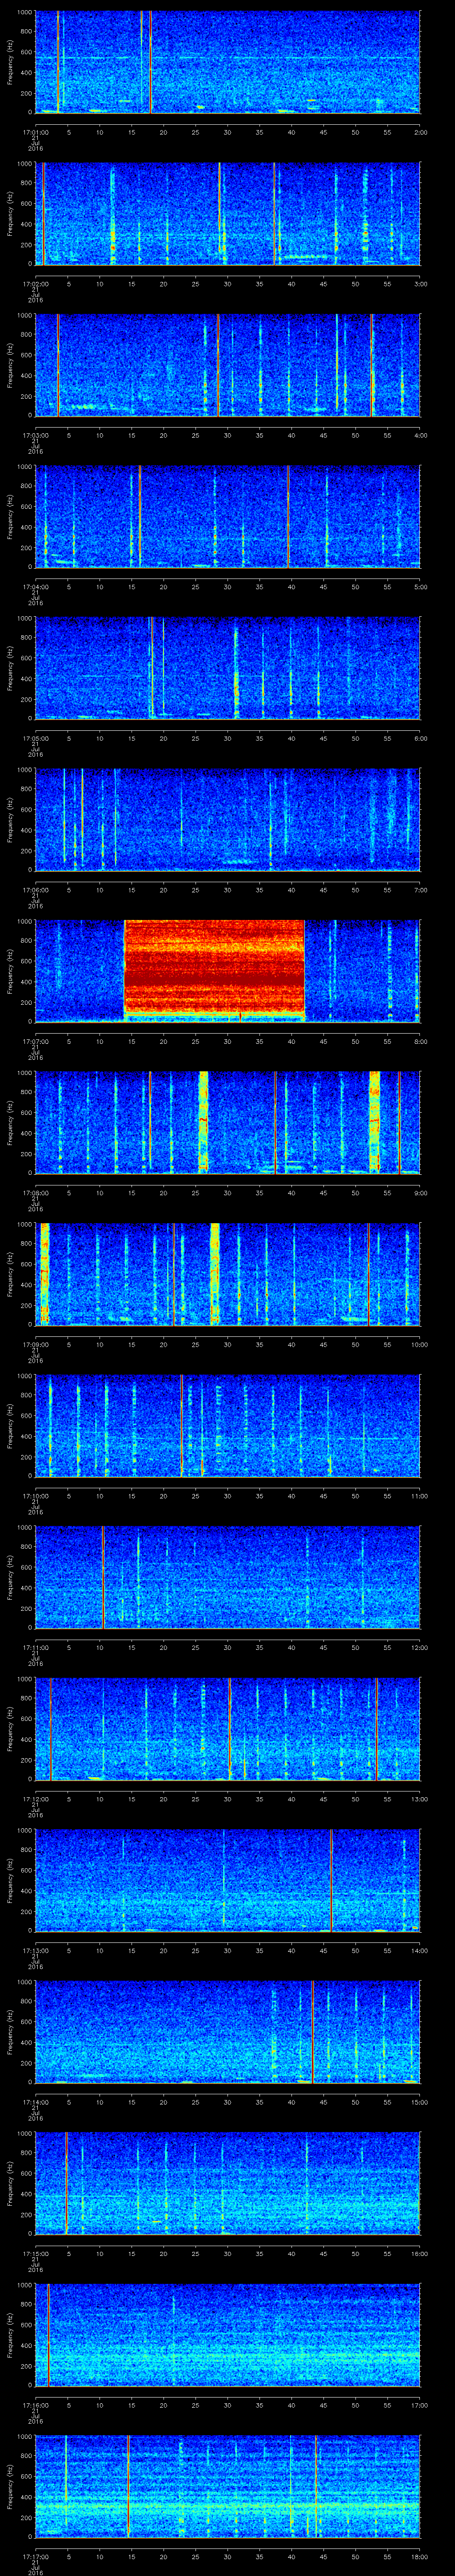Screen dimensions: 455x2576
Task: Select the 17:06:00 start time label
Action: tap(35, 890)
